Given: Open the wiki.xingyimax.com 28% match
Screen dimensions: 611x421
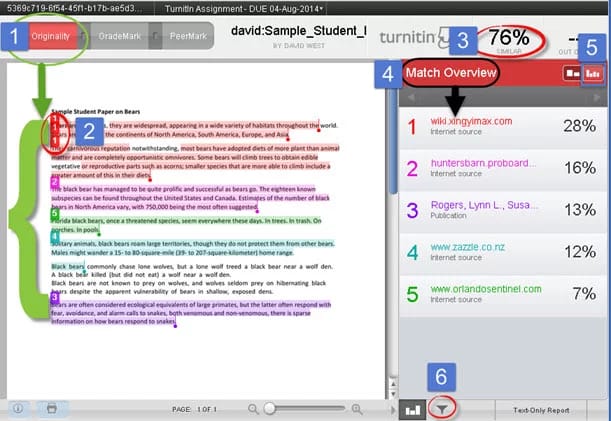Looking at the screenshot, I should tap(503, 127).
